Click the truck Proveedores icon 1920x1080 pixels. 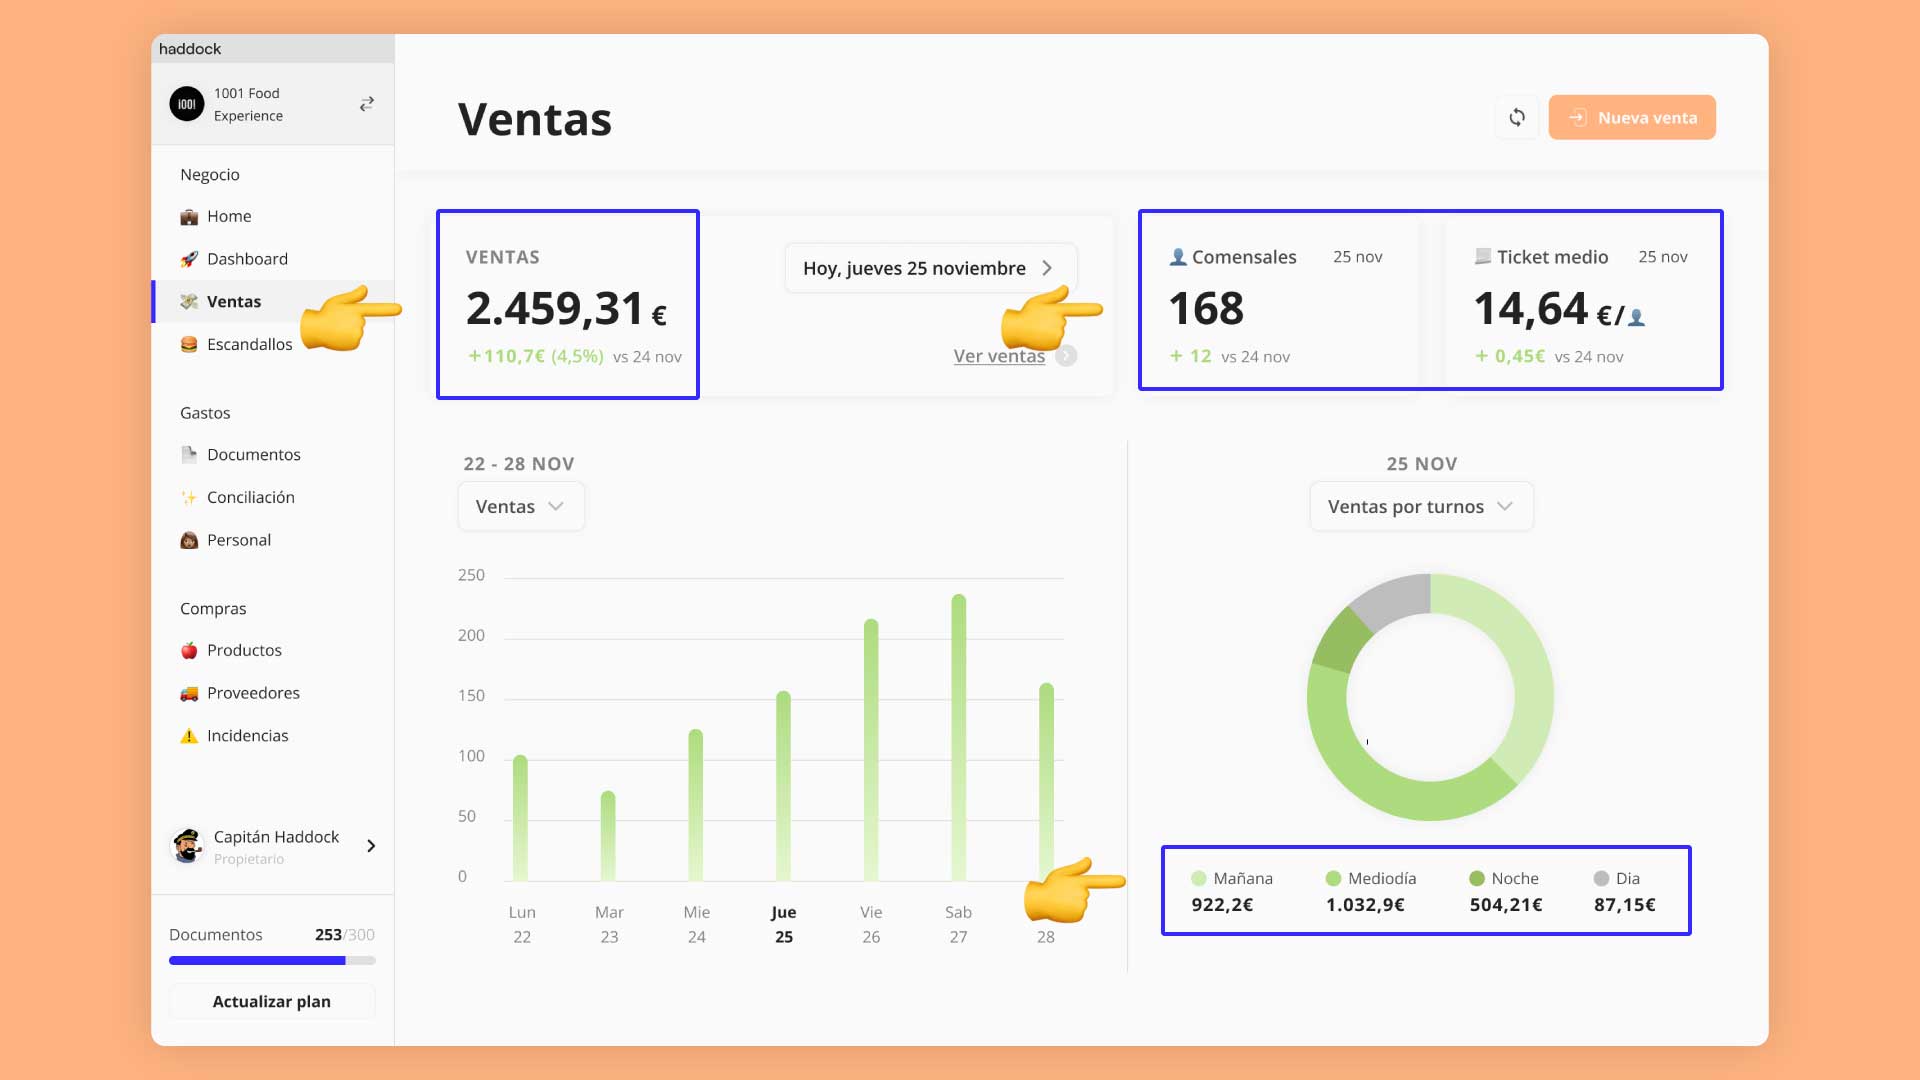[x=189, y=693]
